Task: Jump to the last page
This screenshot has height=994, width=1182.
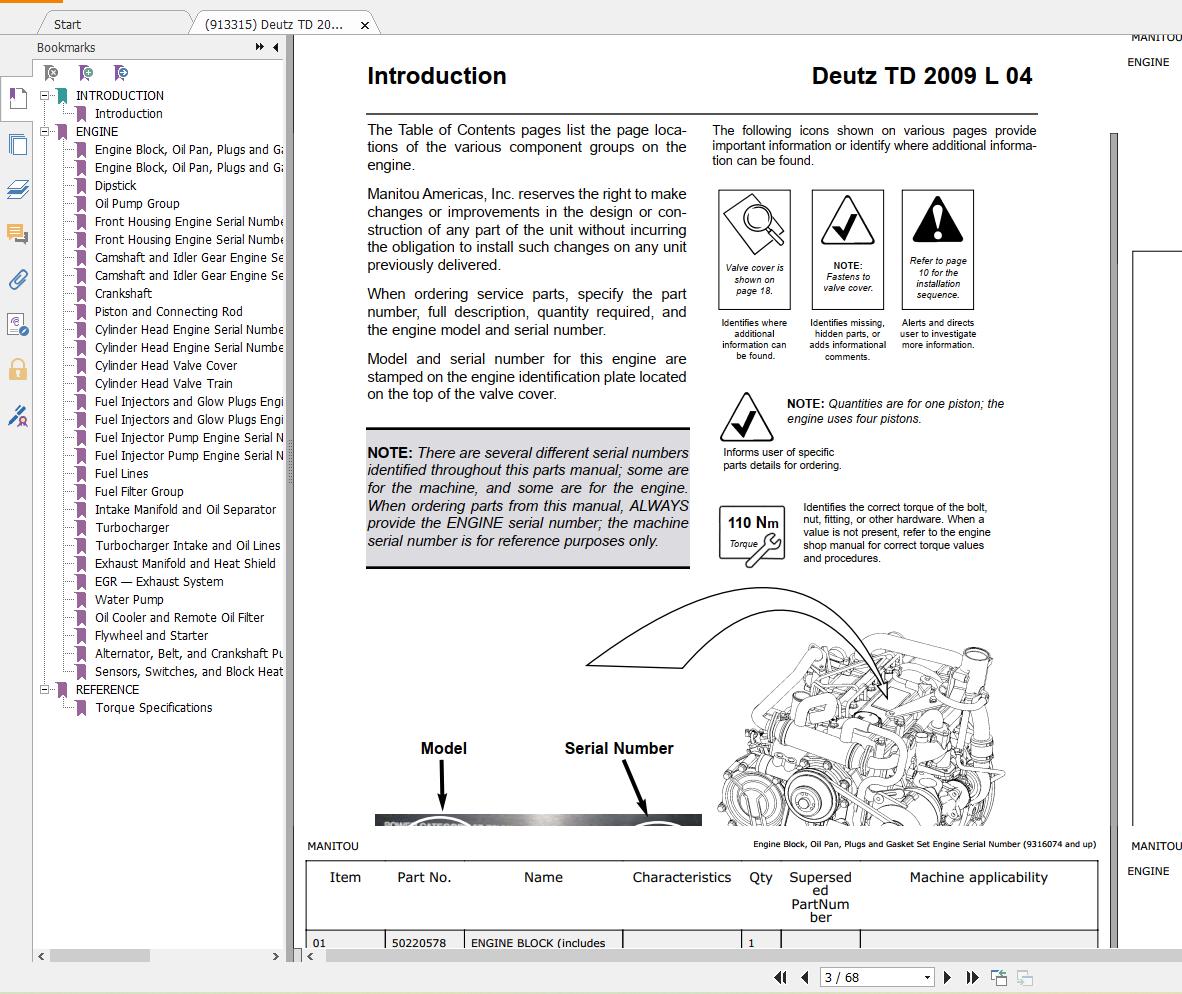Action: pos(970,977)
